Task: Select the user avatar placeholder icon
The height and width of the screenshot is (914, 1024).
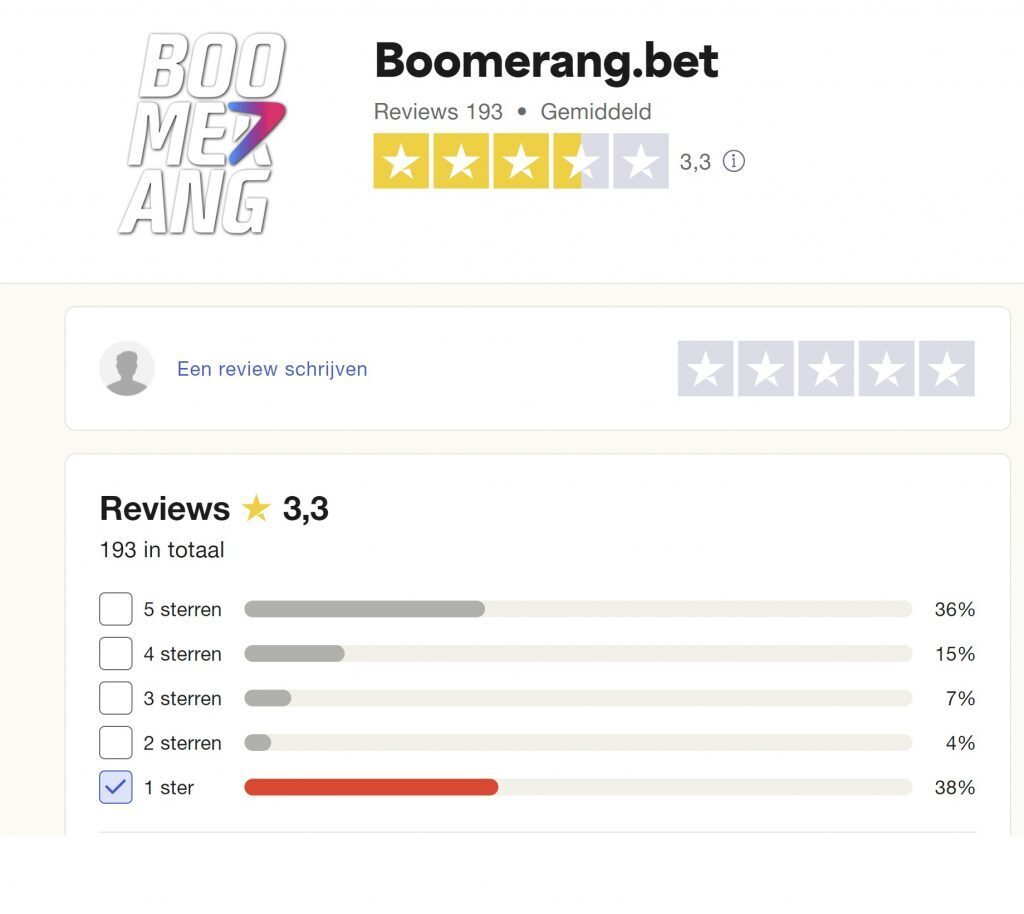Action: click(x=126, y=368)
